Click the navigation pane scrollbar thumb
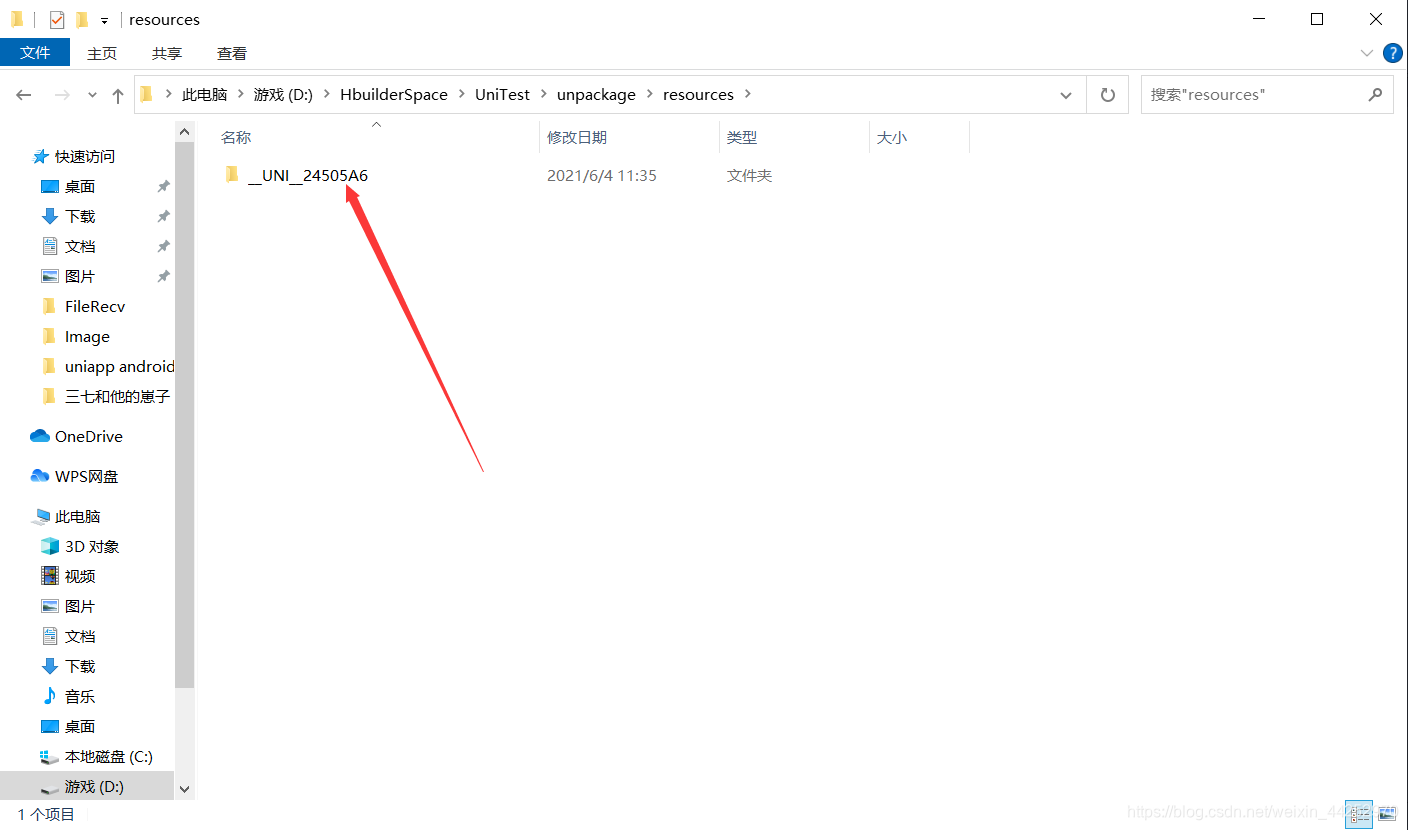Image resolution: width=1408 pixels, height=830 pixels. tap(184, 414)
